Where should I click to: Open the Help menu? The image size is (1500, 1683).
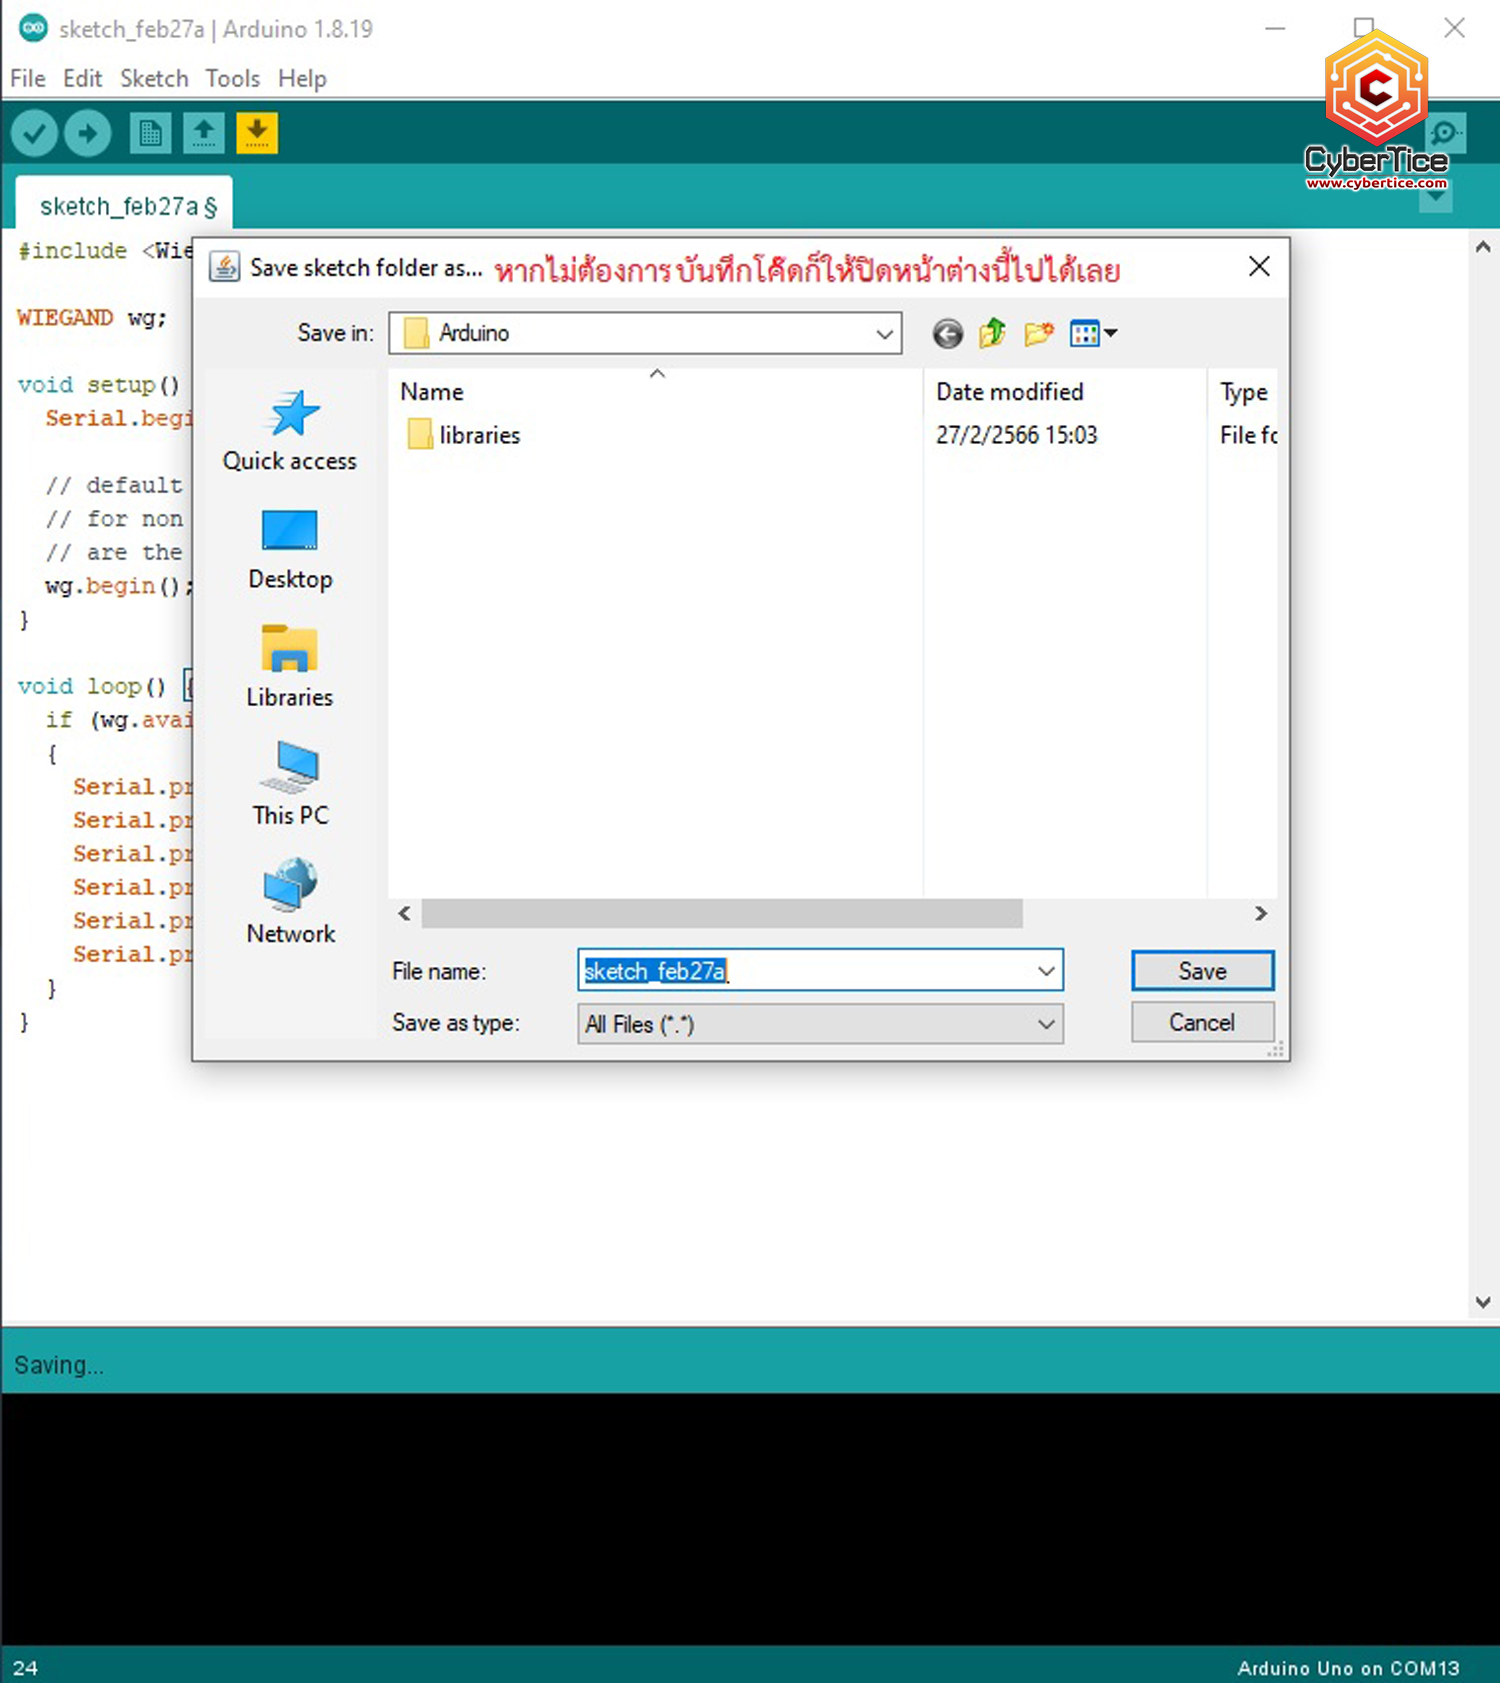pos(302,78)
